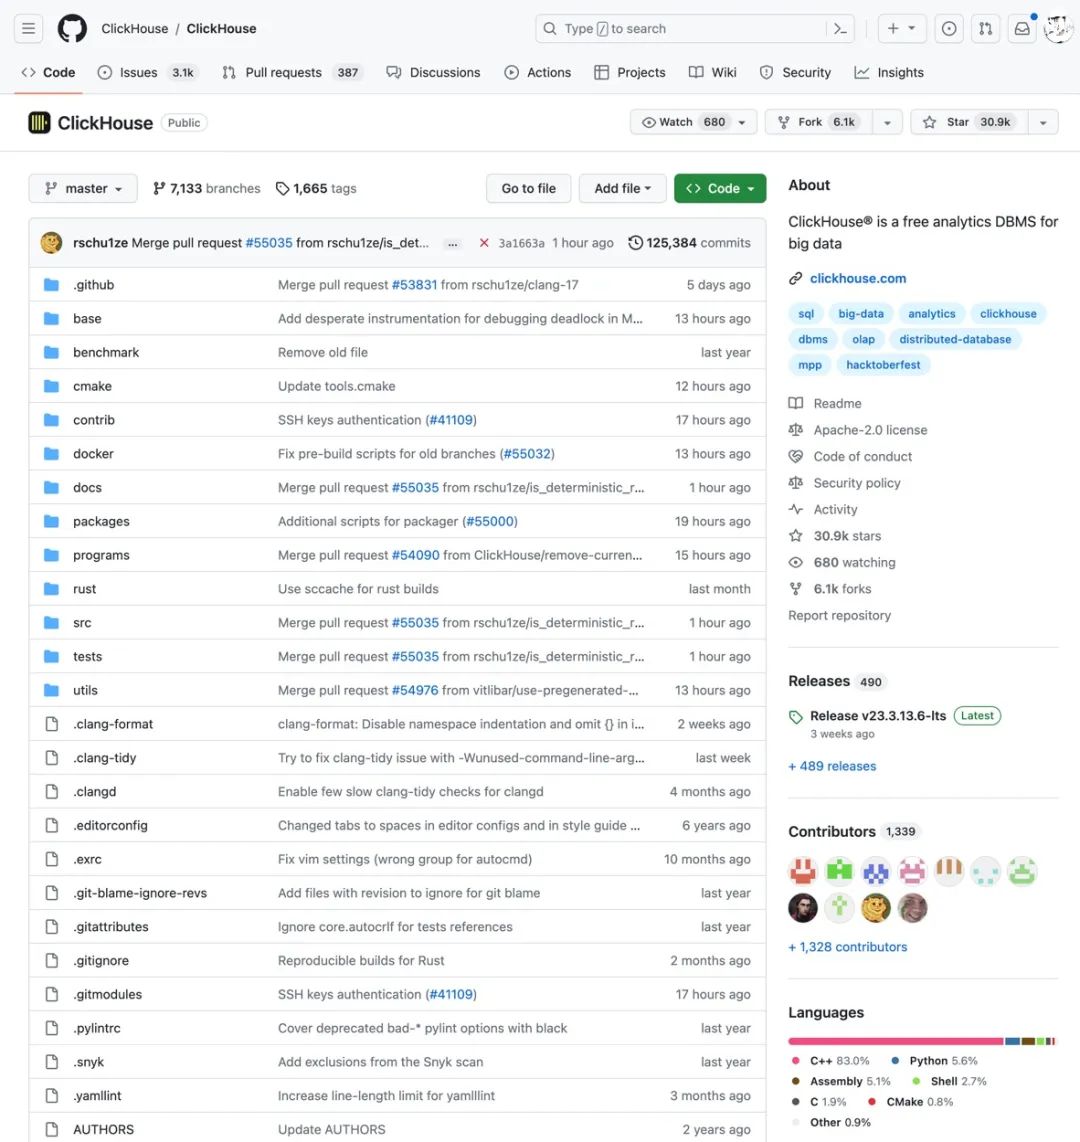Viewport: 1080px width, 1142px height.
Task: Select the hacktoberfest topic tag
Action: tap(883, 365)
